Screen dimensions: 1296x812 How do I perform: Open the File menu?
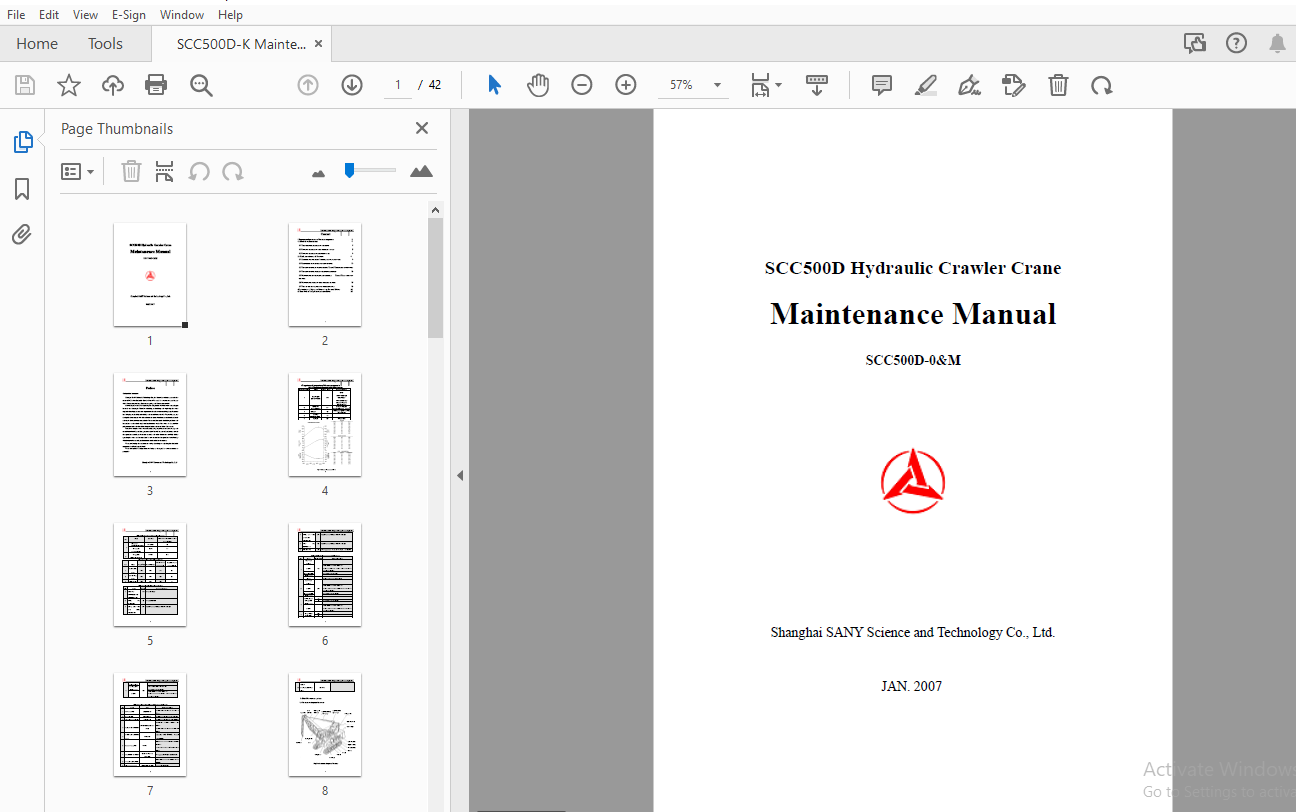point(16,14)
